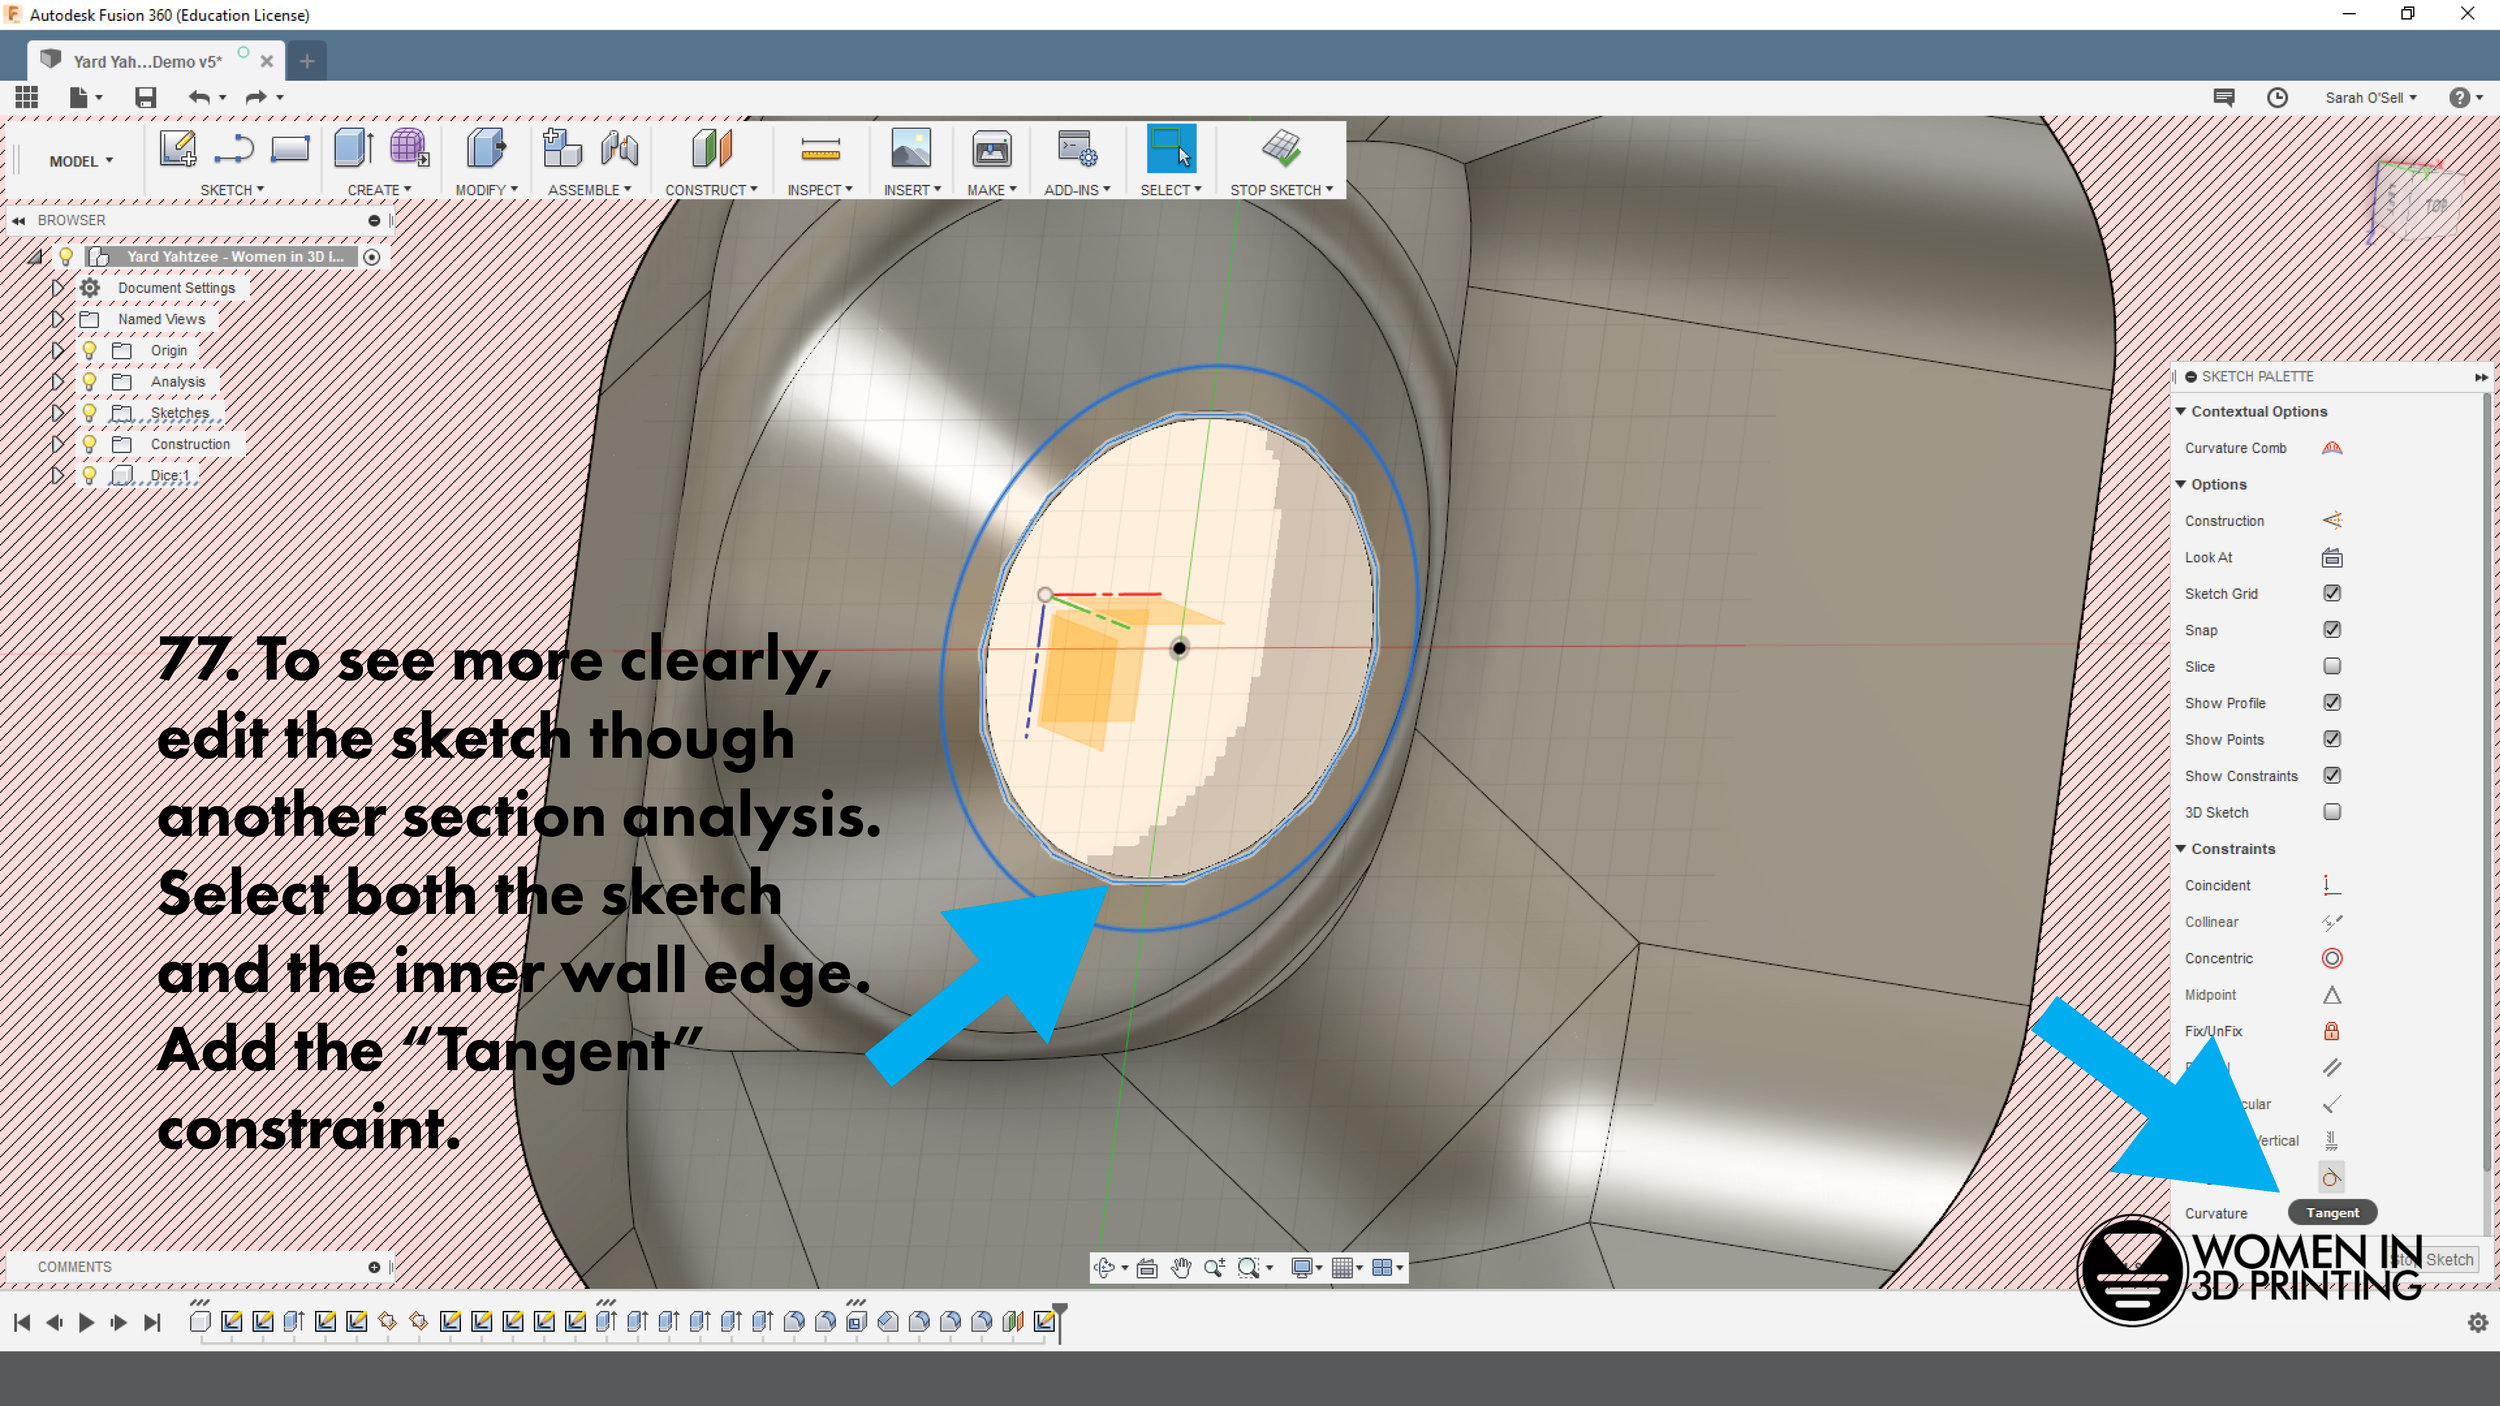
Task: Select the Press Pull modify icon
Action: (x=486, y=148)
